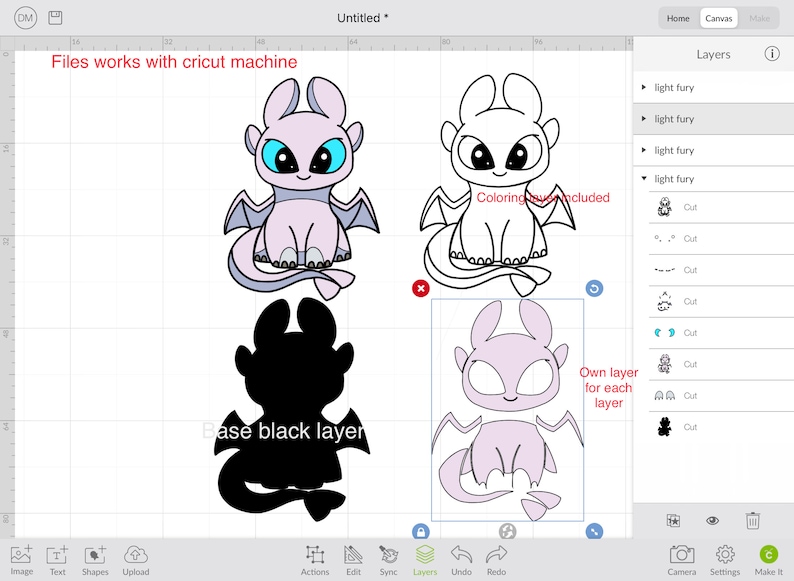Viewport: 794px width, 581px height.
Task: Click 'Own layer for each layer' text
Action: [x=609, y=388]
